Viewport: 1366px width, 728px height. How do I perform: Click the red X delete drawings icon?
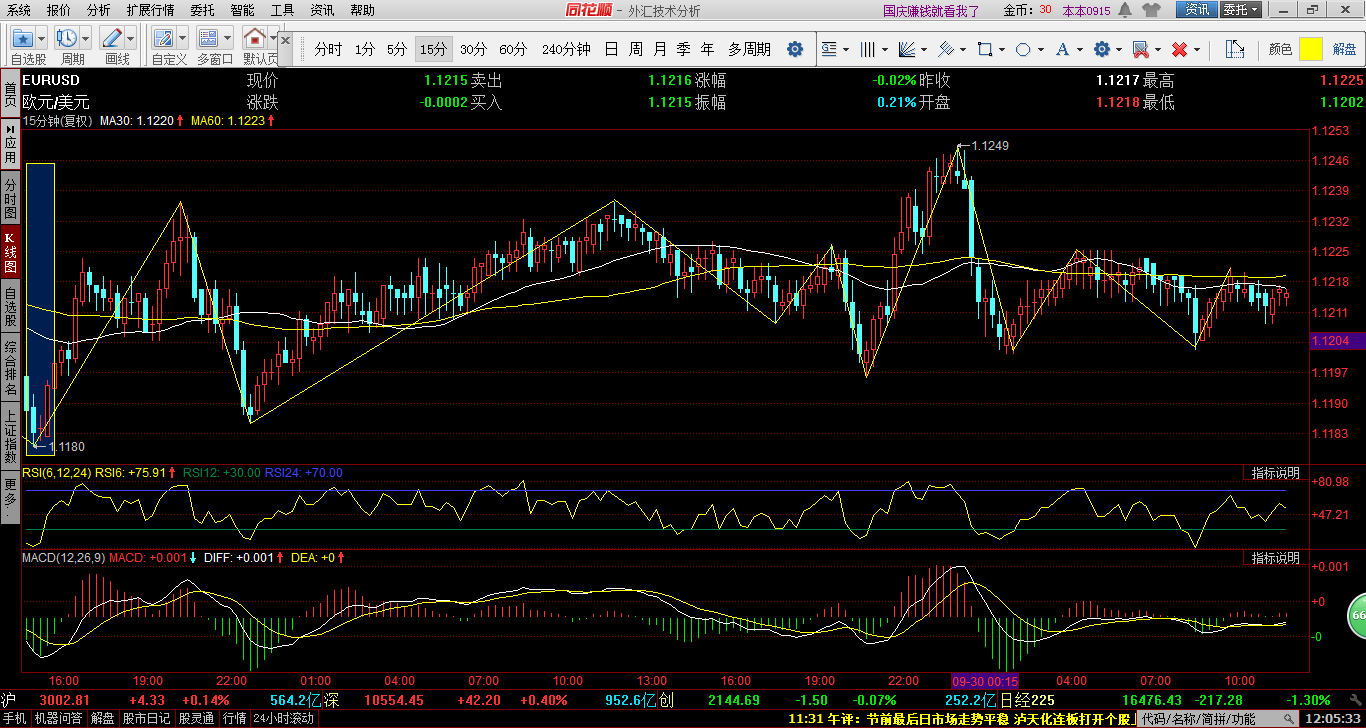1179,49
